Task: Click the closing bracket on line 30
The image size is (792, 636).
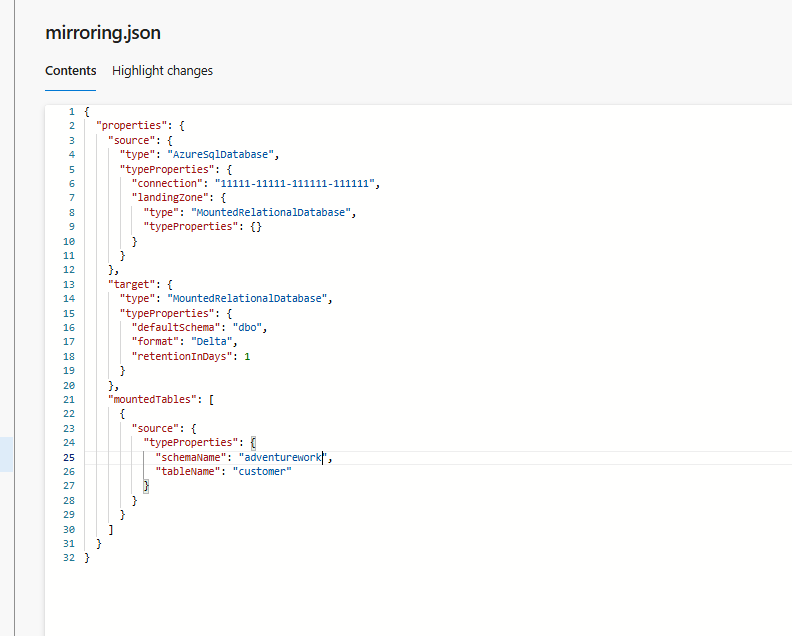Action: (x=111, y=529)
